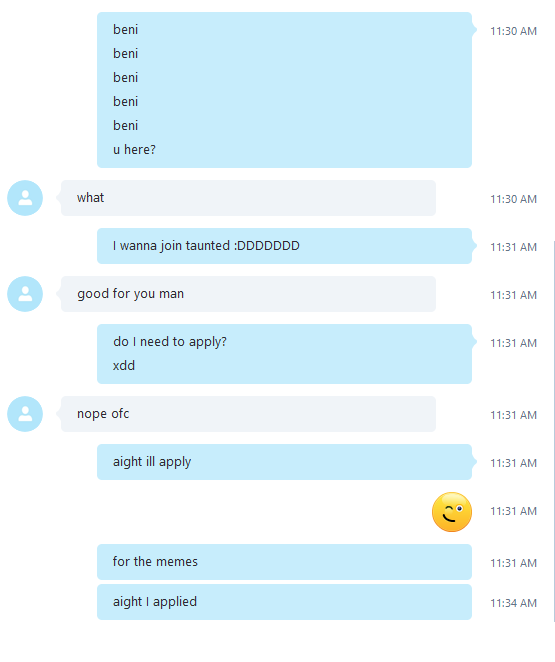Image resolution: width=555 pixels, height=662 pixels.
Task: Click the "what" reply bubble
Action: point(248,198)
